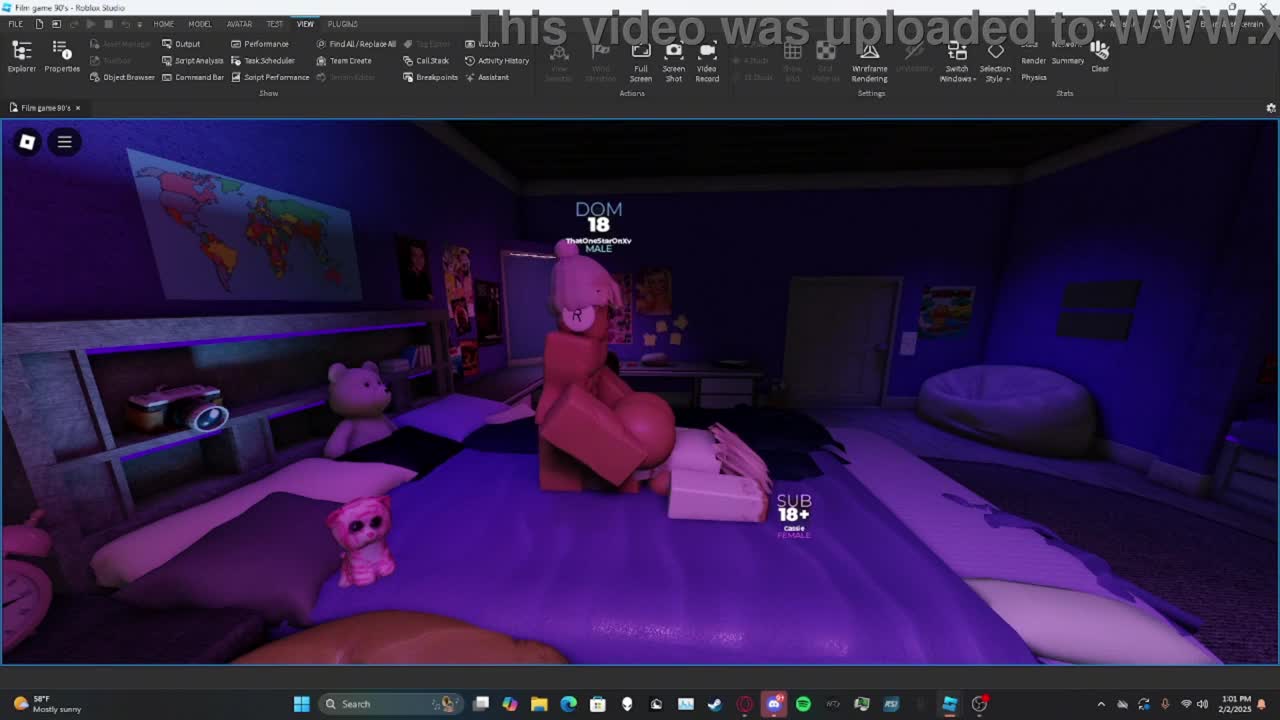Screen dimensions: 1280x720
Task: Enter Full Screen mode
Action: (641, 62)
